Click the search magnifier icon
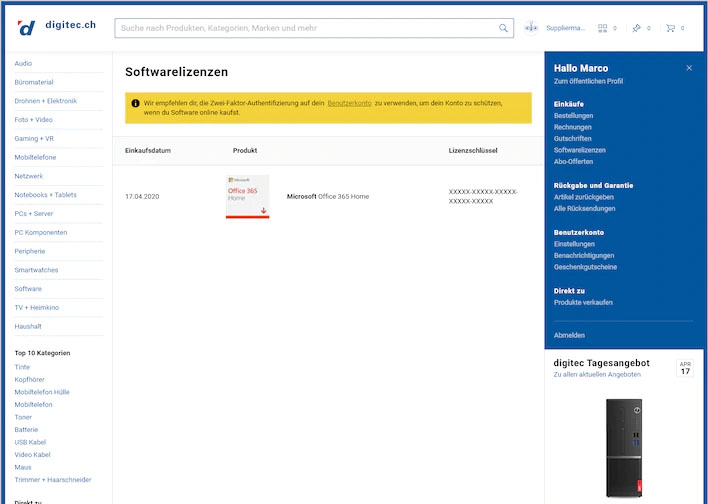Viewport: 708px width, 504px height. tap(503, 28)
